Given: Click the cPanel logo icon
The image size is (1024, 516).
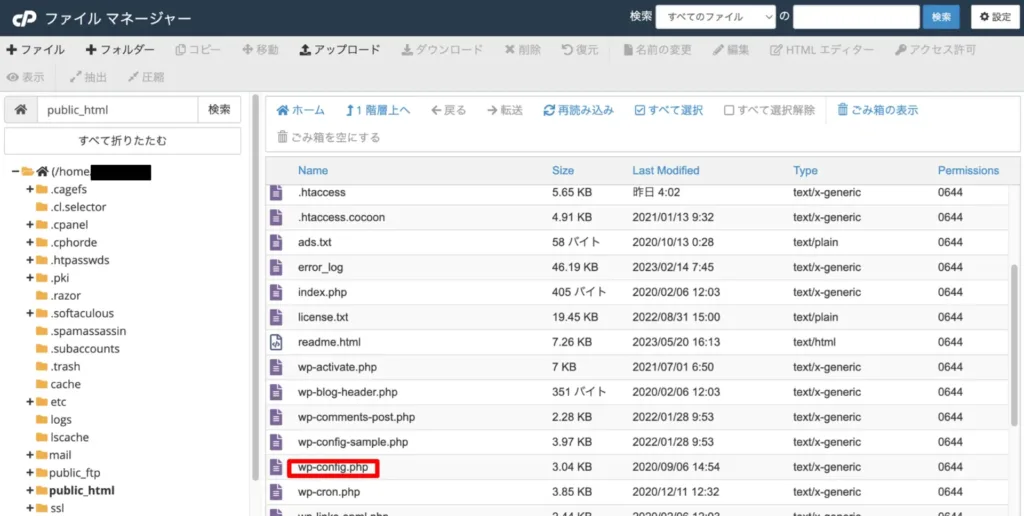Looking at the screenshot, I should point(24,18).
